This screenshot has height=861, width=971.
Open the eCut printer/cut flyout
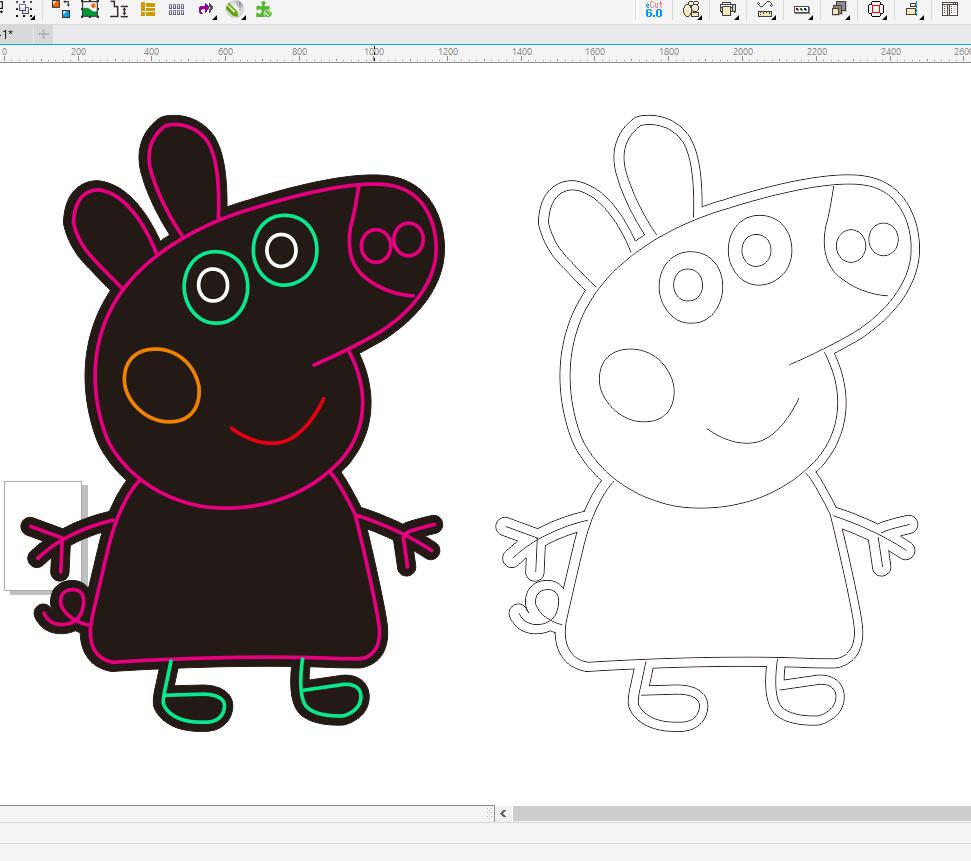tap(729, 9)
